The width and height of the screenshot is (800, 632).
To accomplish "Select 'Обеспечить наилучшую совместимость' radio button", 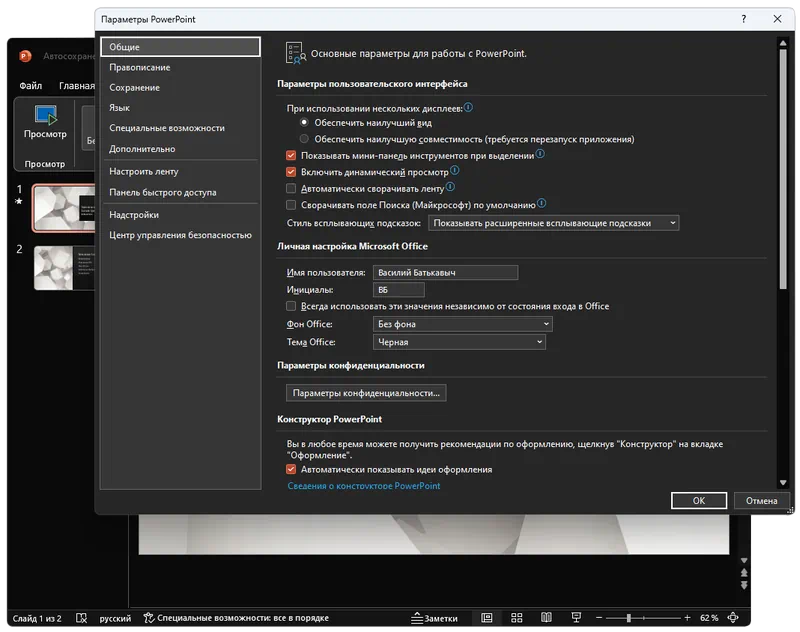I will pyautogui.click(x=305, y=139).
